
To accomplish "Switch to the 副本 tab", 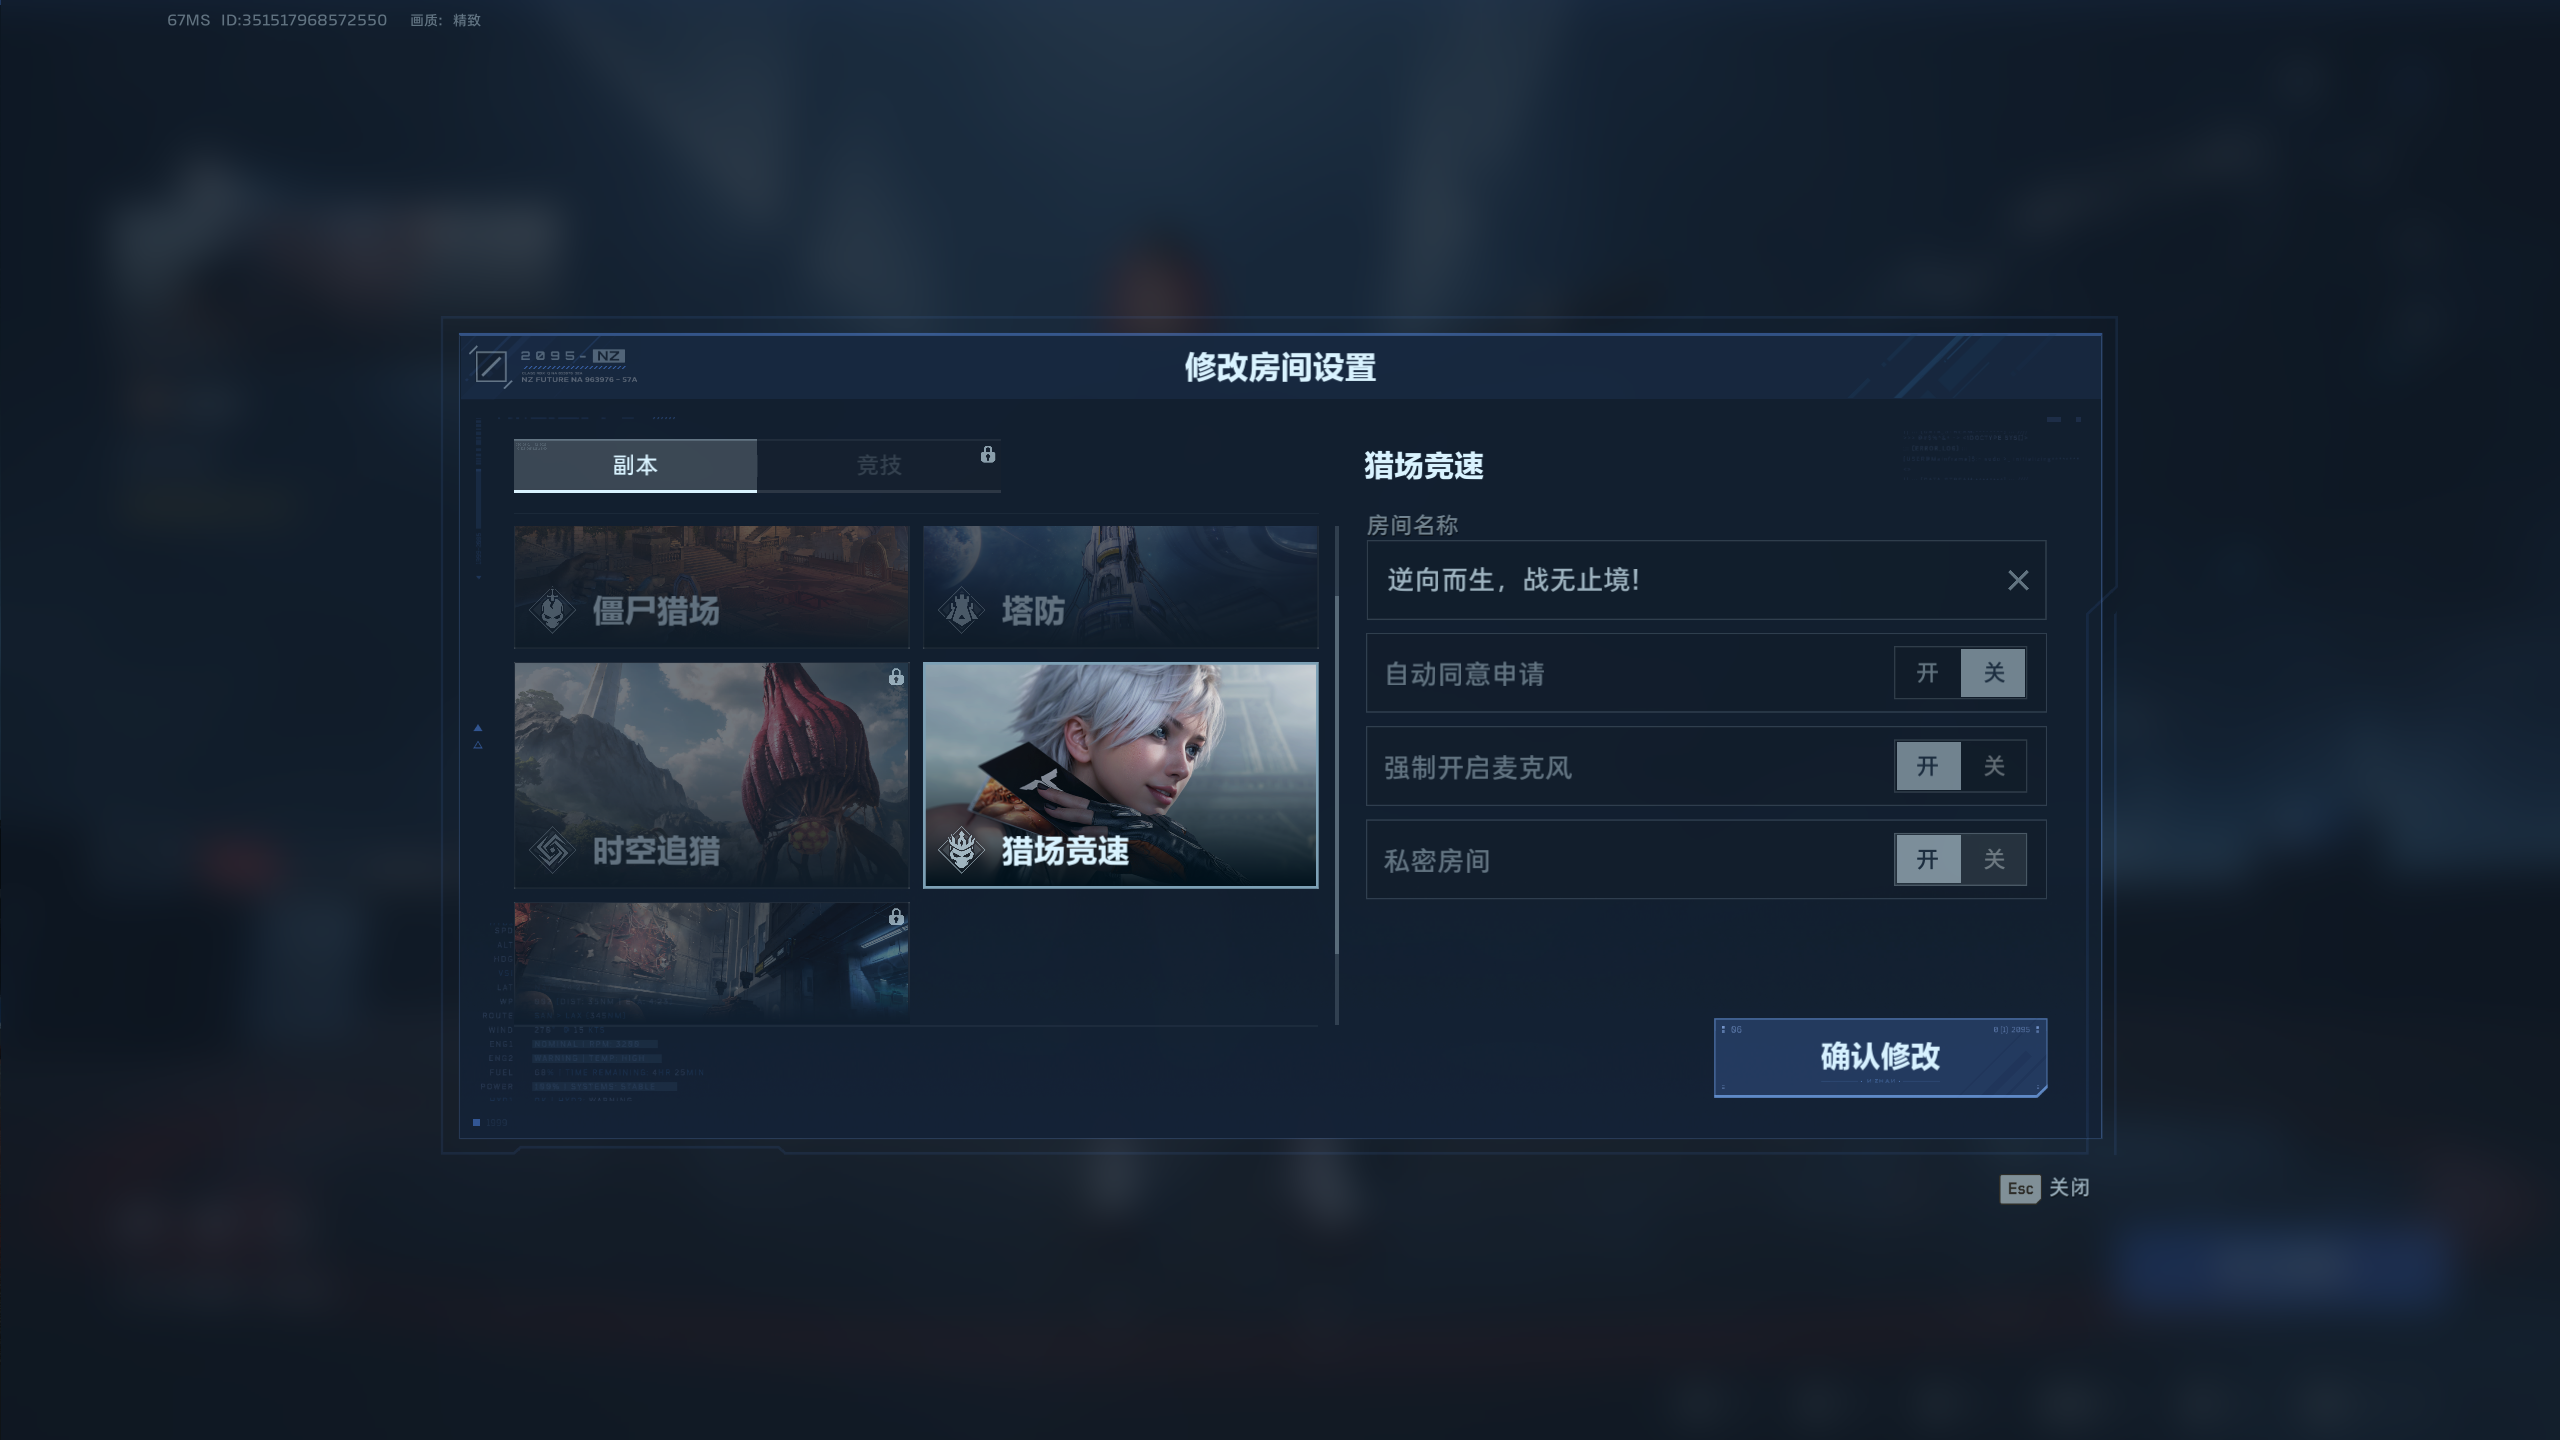I will tap(635, 465).
